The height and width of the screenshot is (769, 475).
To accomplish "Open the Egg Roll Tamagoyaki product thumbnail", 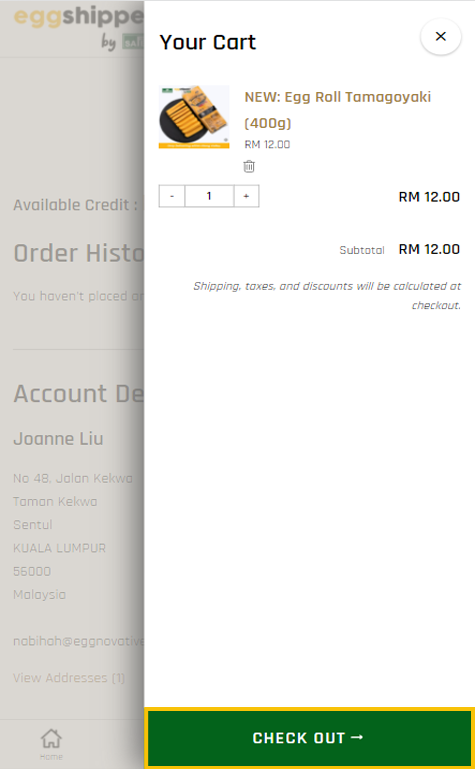I will [x=194, y=117].
